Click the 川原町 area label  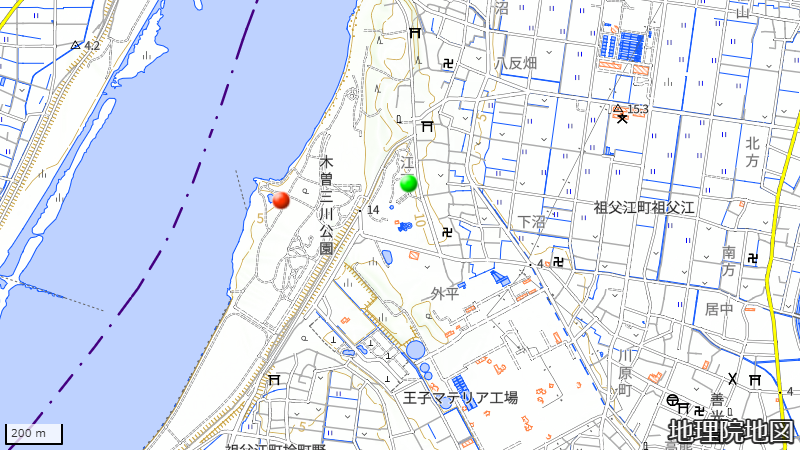[x=625, y=373]
